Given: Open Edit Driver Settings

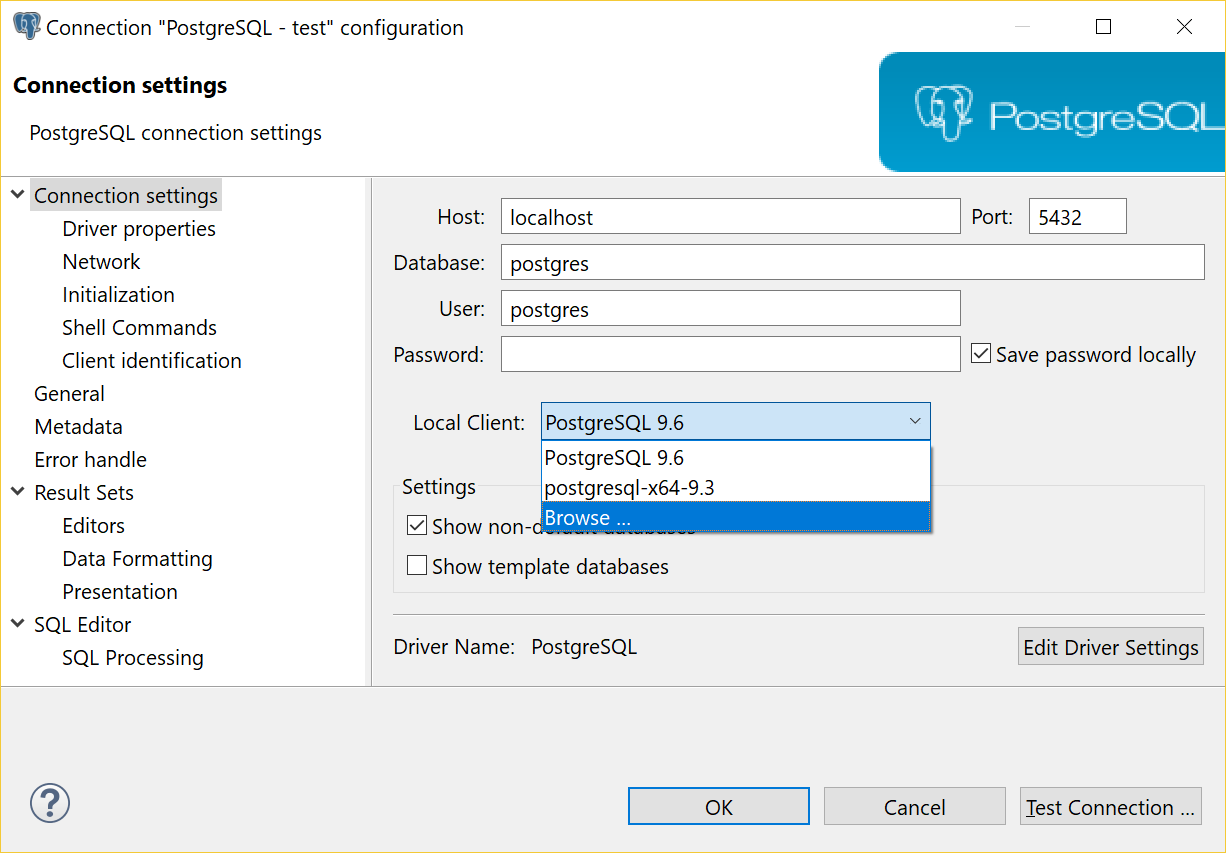Looking at the screenshot, I should 1110,646.
